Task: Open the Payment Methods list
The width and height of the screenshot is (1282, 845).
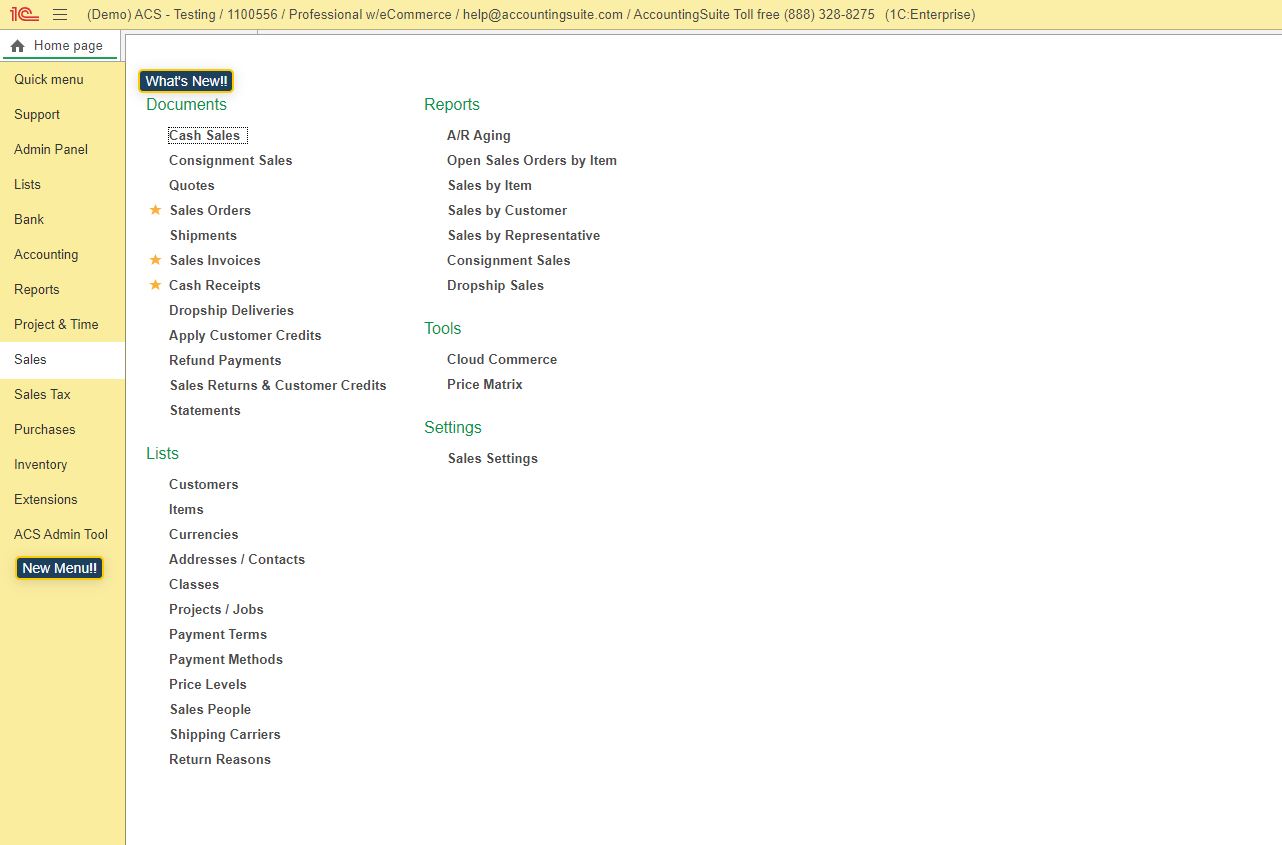Action: [x=226, y=660]
